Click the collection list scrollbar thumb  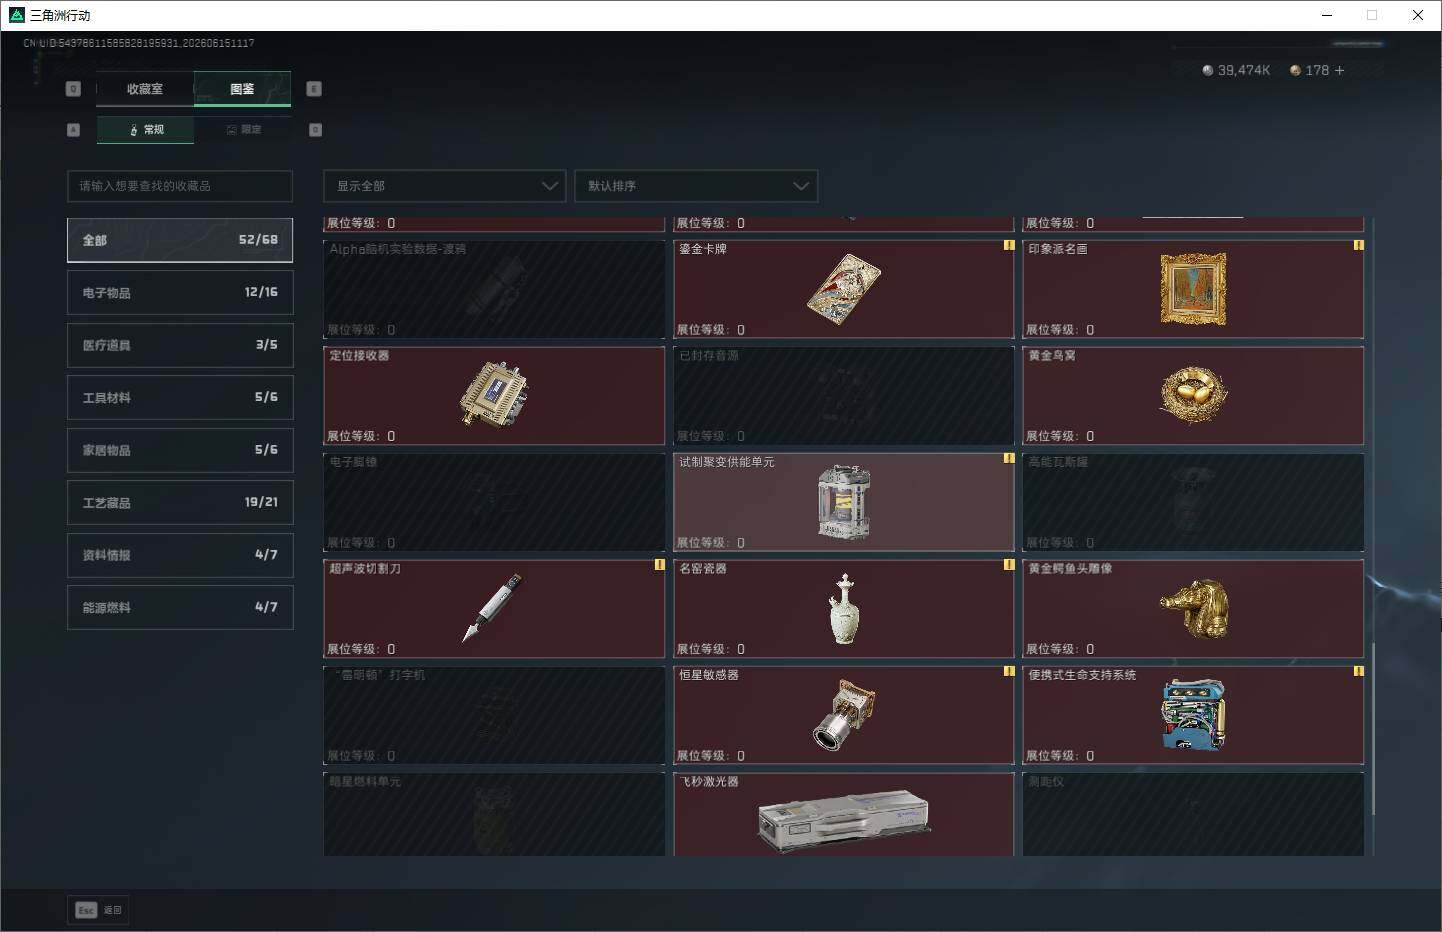tap(1372, 728)
